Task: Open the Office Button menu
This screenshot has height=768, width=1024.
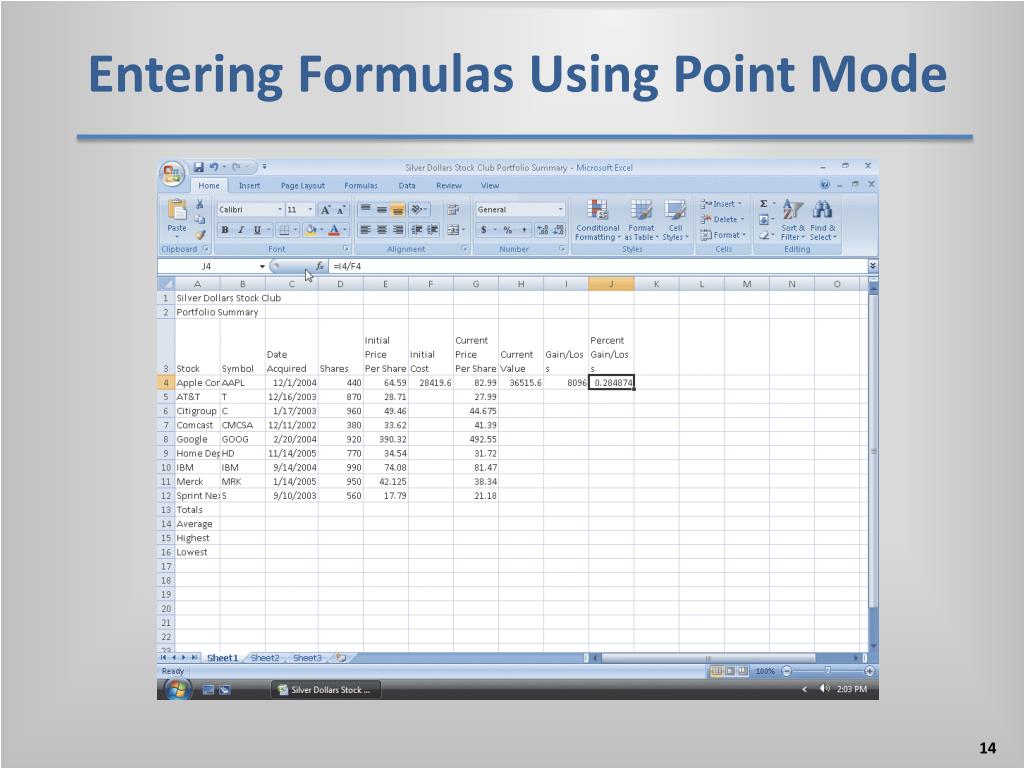Action: point(172,174)
